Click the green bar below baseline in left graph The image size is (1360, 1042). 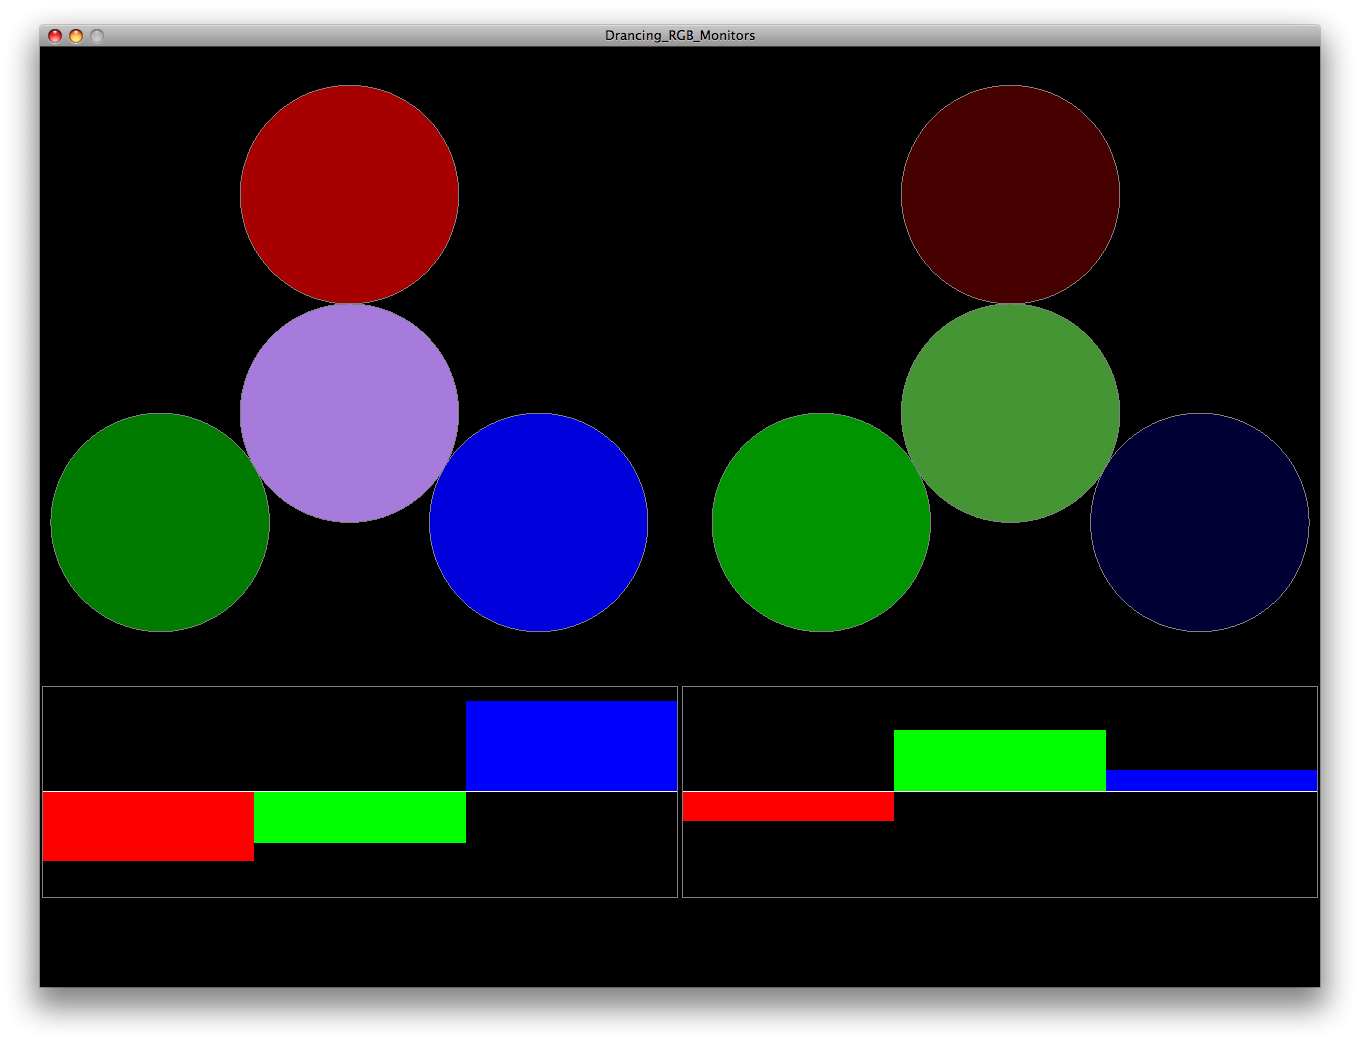pos(360,817)
